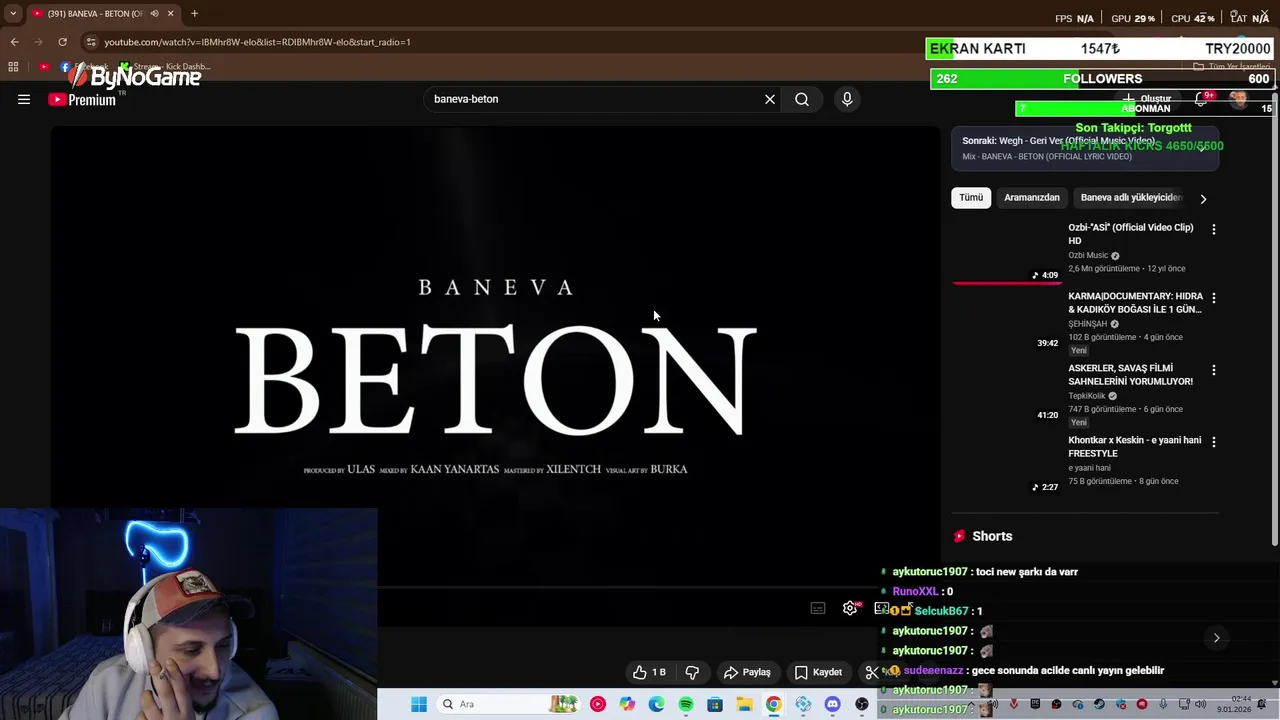Click the TepkiKolik channel name
1280x720 pixels.
1087,396
